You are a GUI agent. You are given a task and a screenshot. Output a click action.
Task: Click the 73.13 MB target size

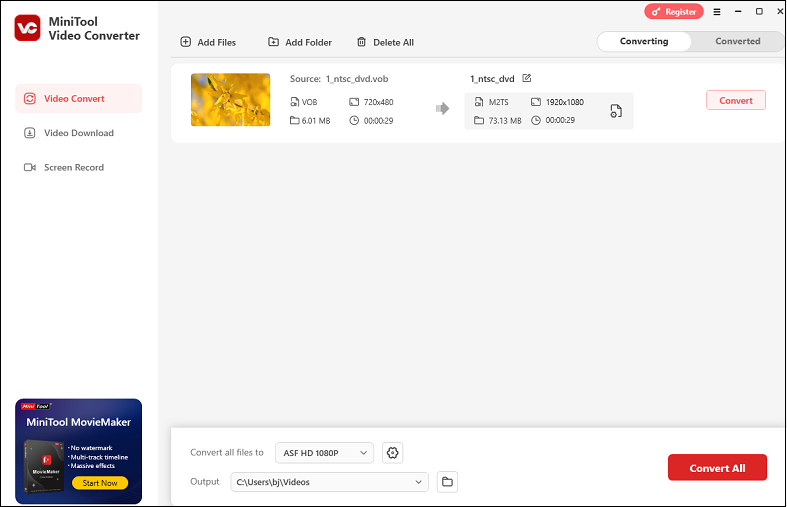pyautogui.click(x=505, y=120)
